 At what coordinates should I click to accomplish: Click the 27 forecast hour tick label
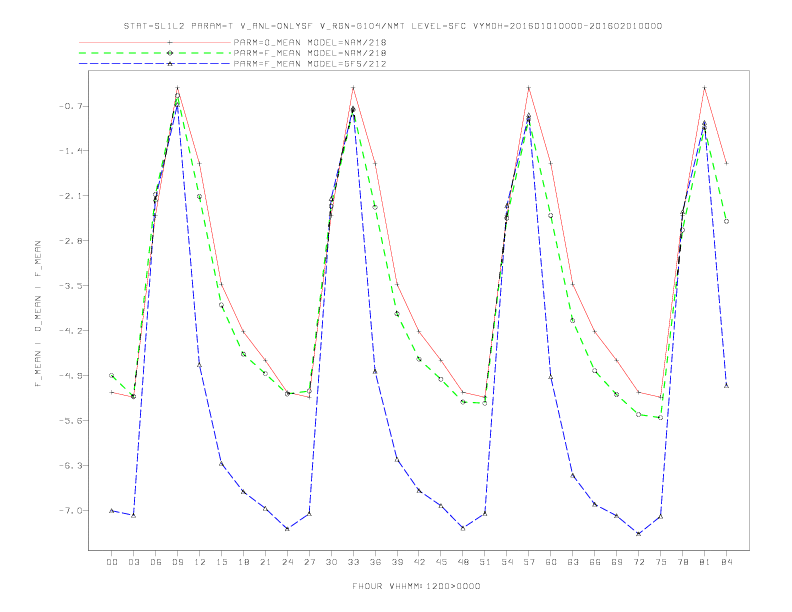pyautogui.click(x=309, y=562)
